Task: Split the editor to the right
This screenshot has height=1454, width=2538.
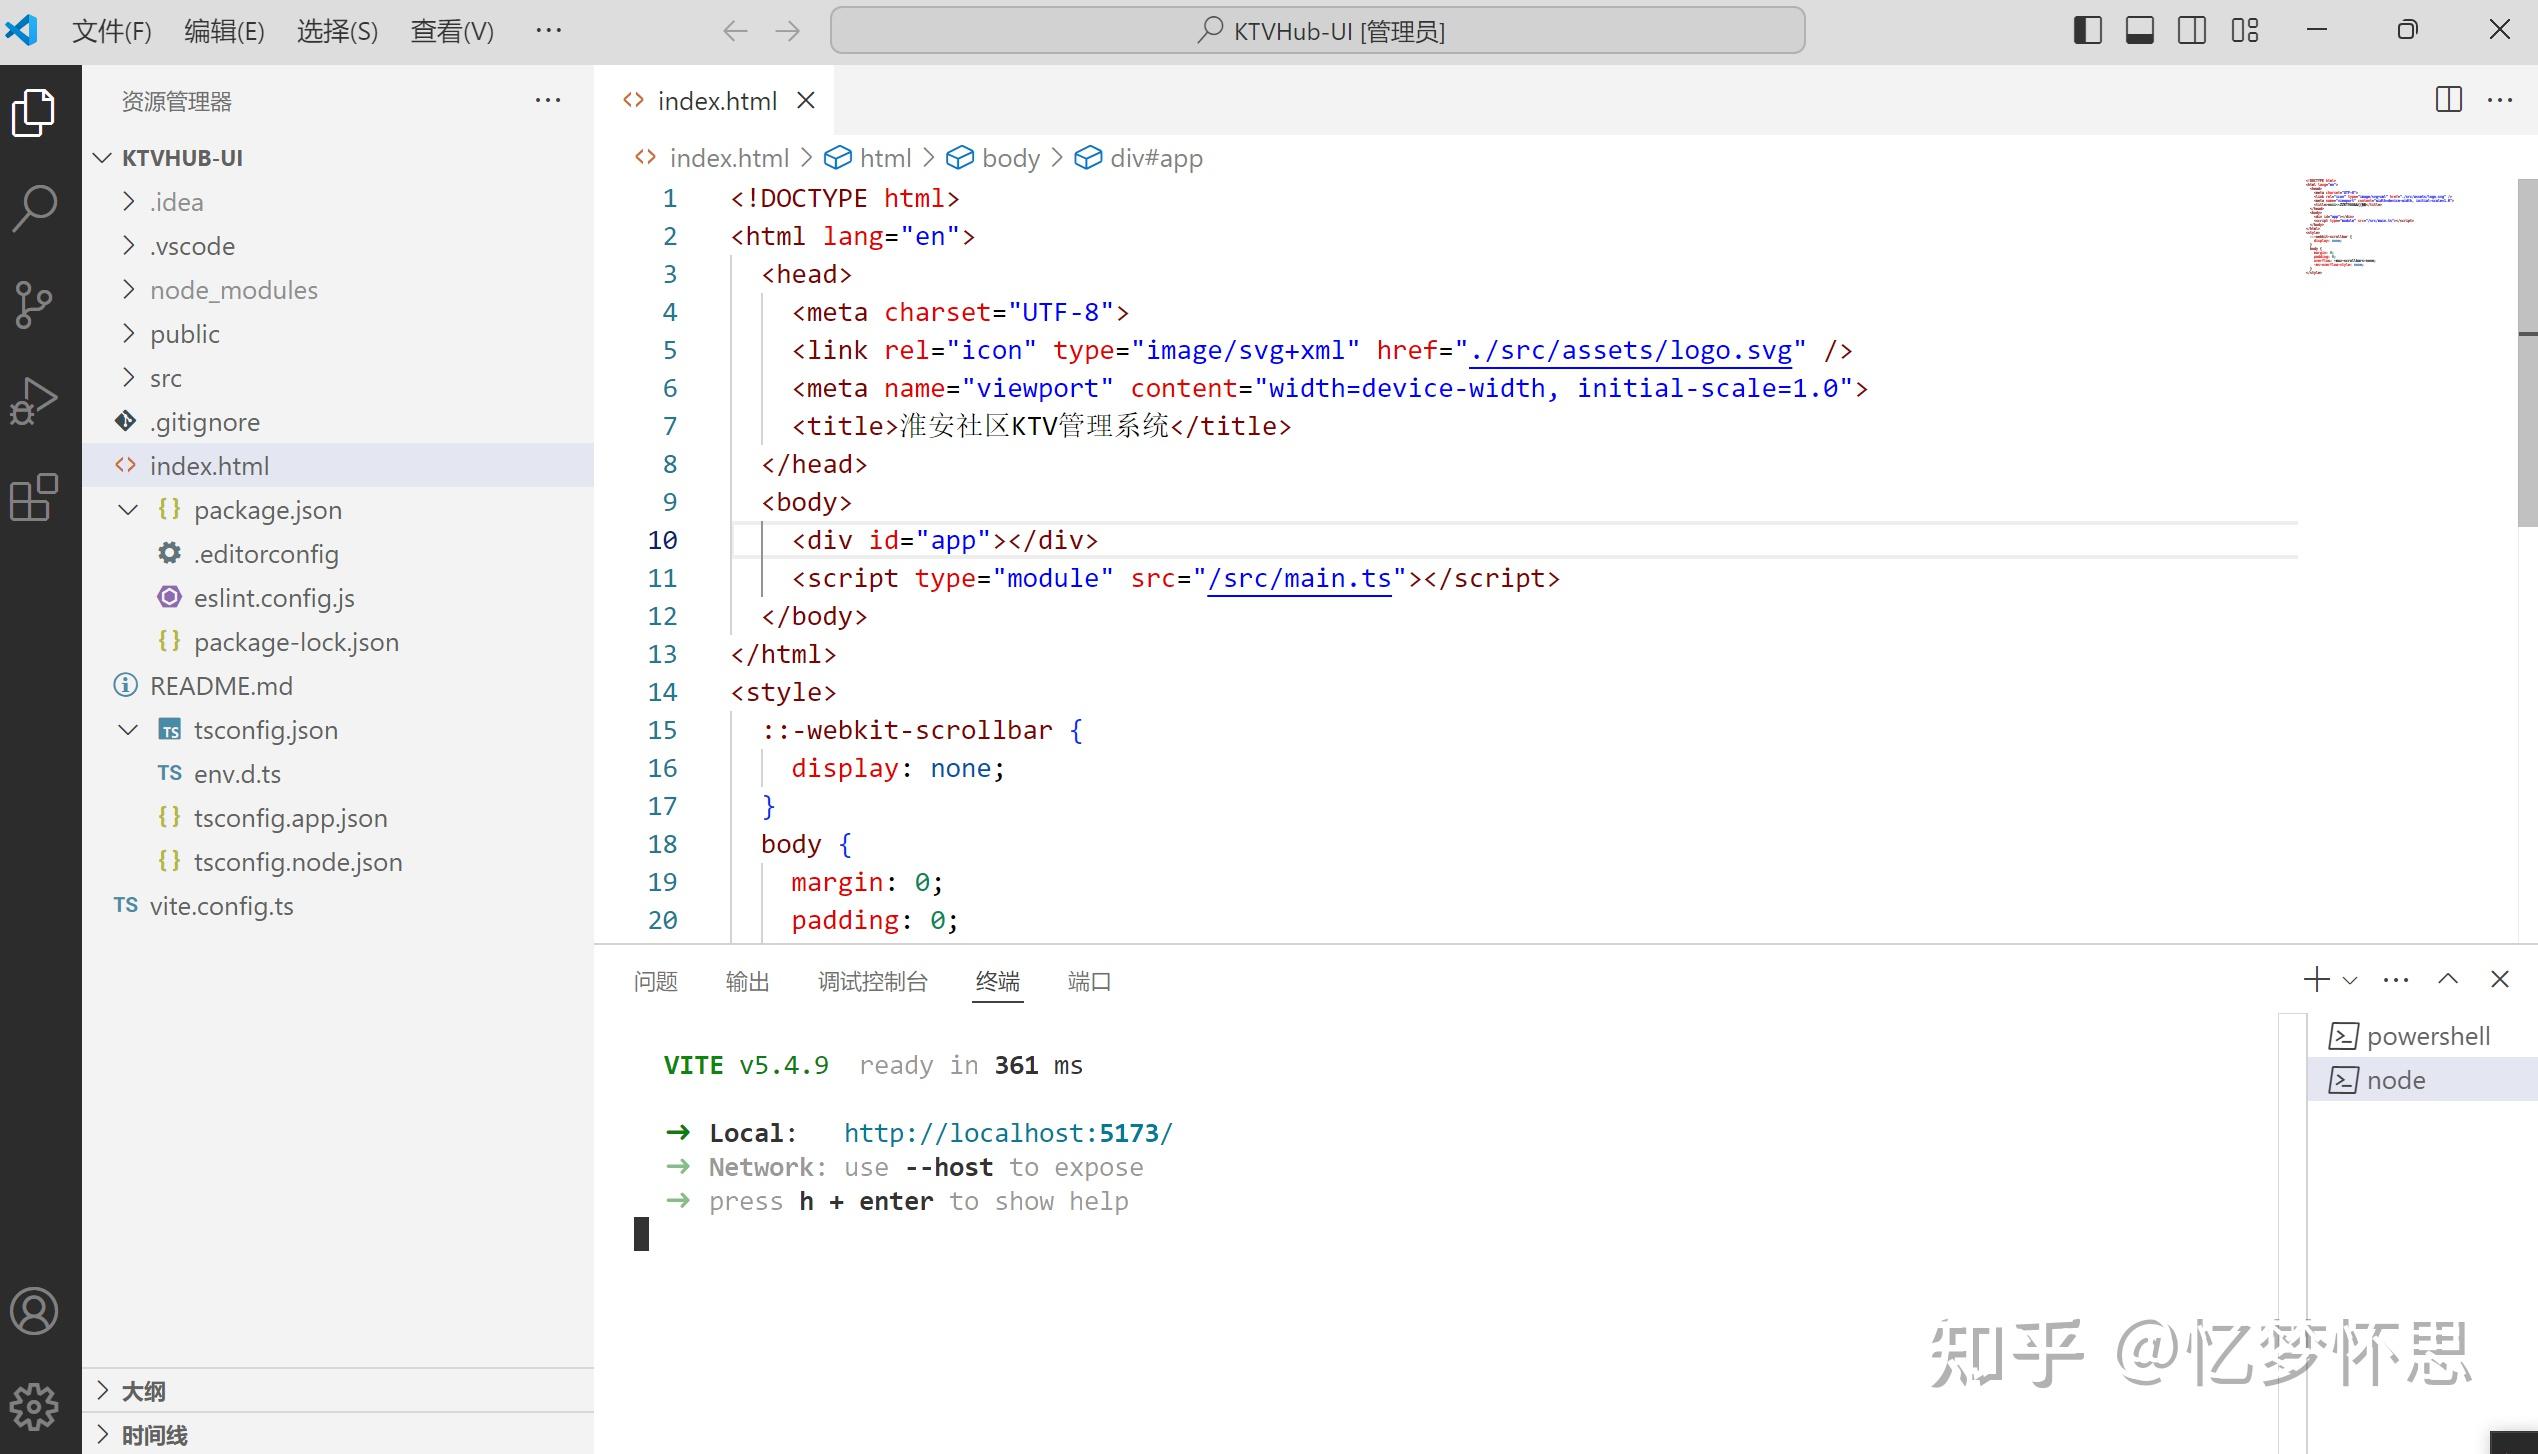Action: [2448, 100]
